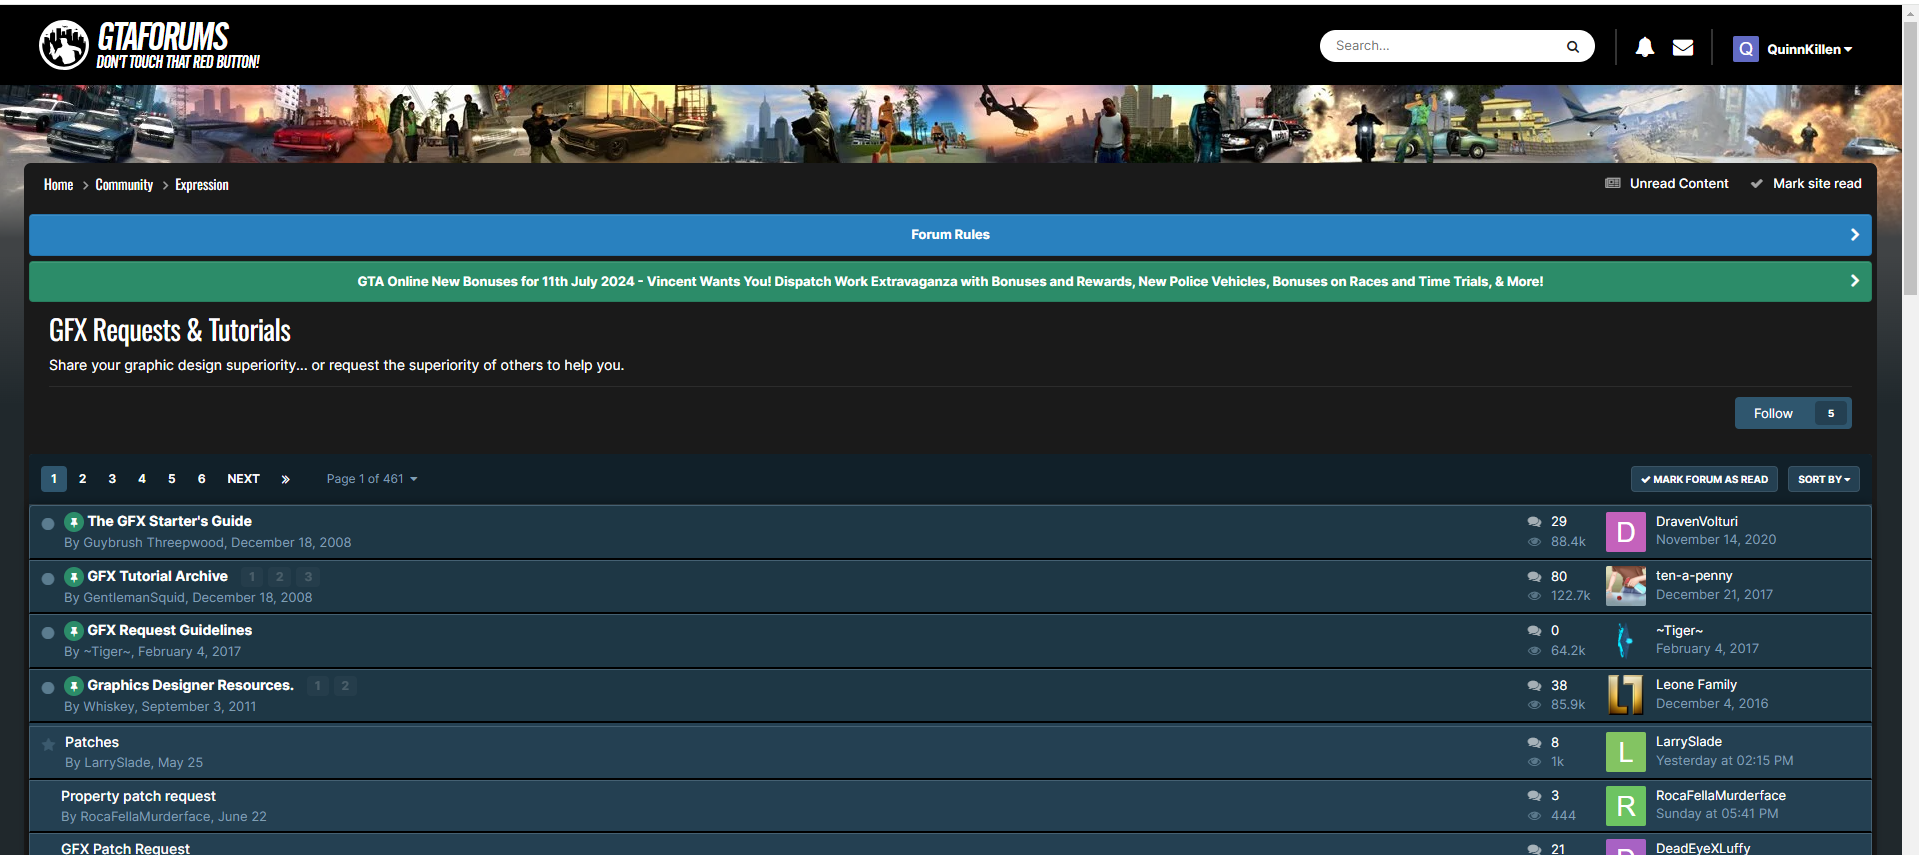
Task: Open the Sort By dropdown
Action: [x=1823, y=479]
